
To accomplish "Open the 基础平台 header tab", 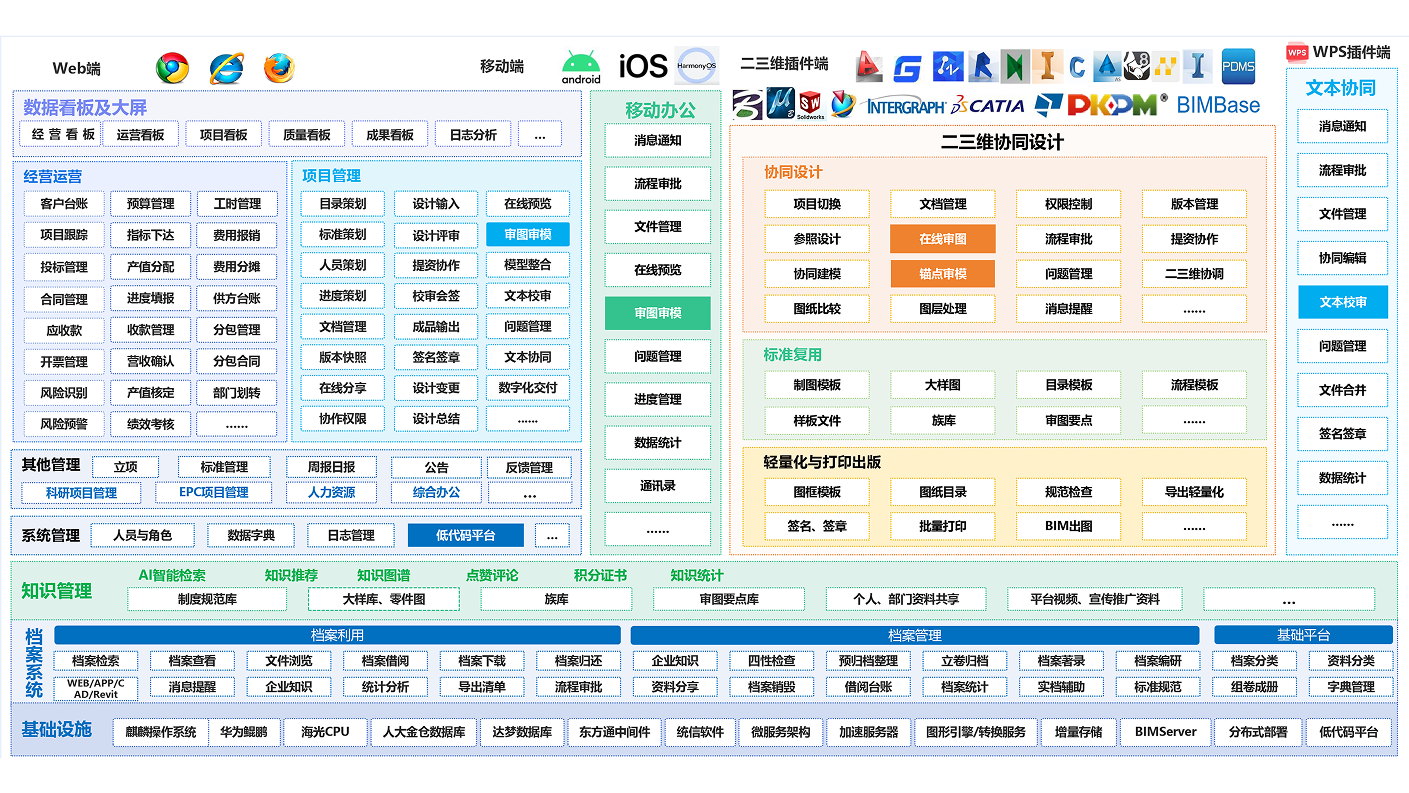I will tap(1303, 635).
